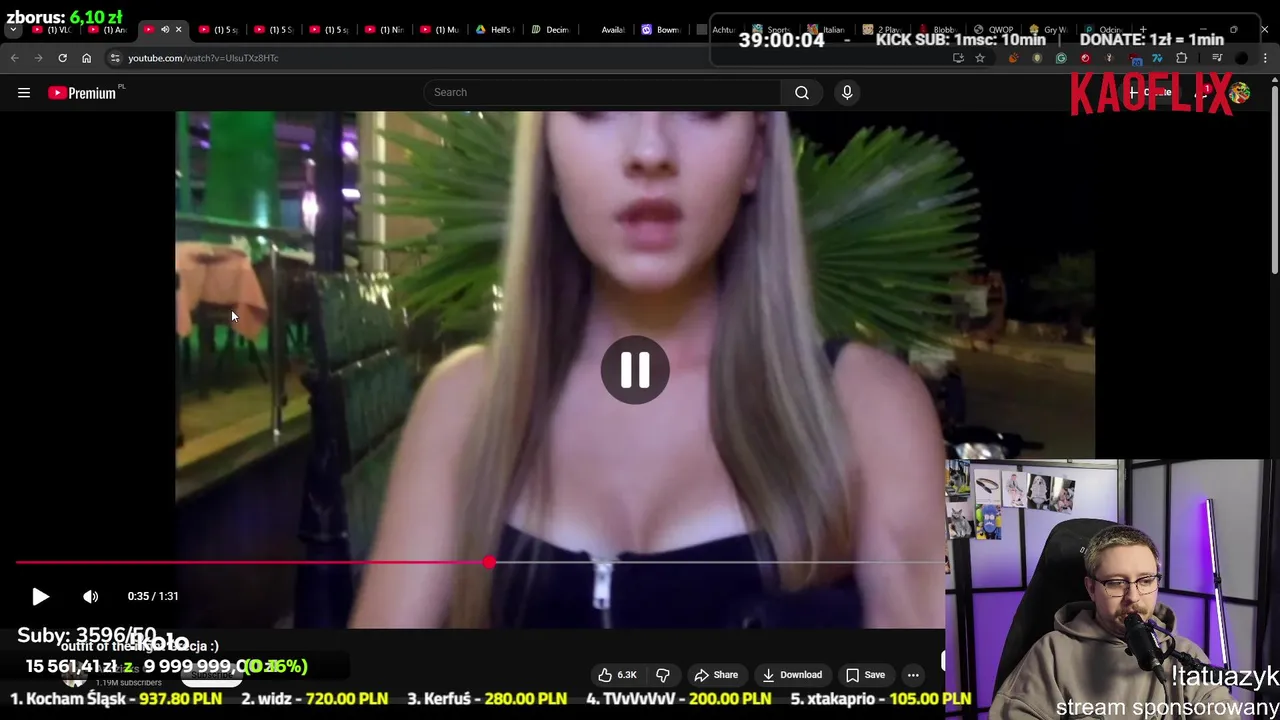Switch to the "(1) Nin" tab
This screenshot has width=1280, height=720.
coord(385,30)
